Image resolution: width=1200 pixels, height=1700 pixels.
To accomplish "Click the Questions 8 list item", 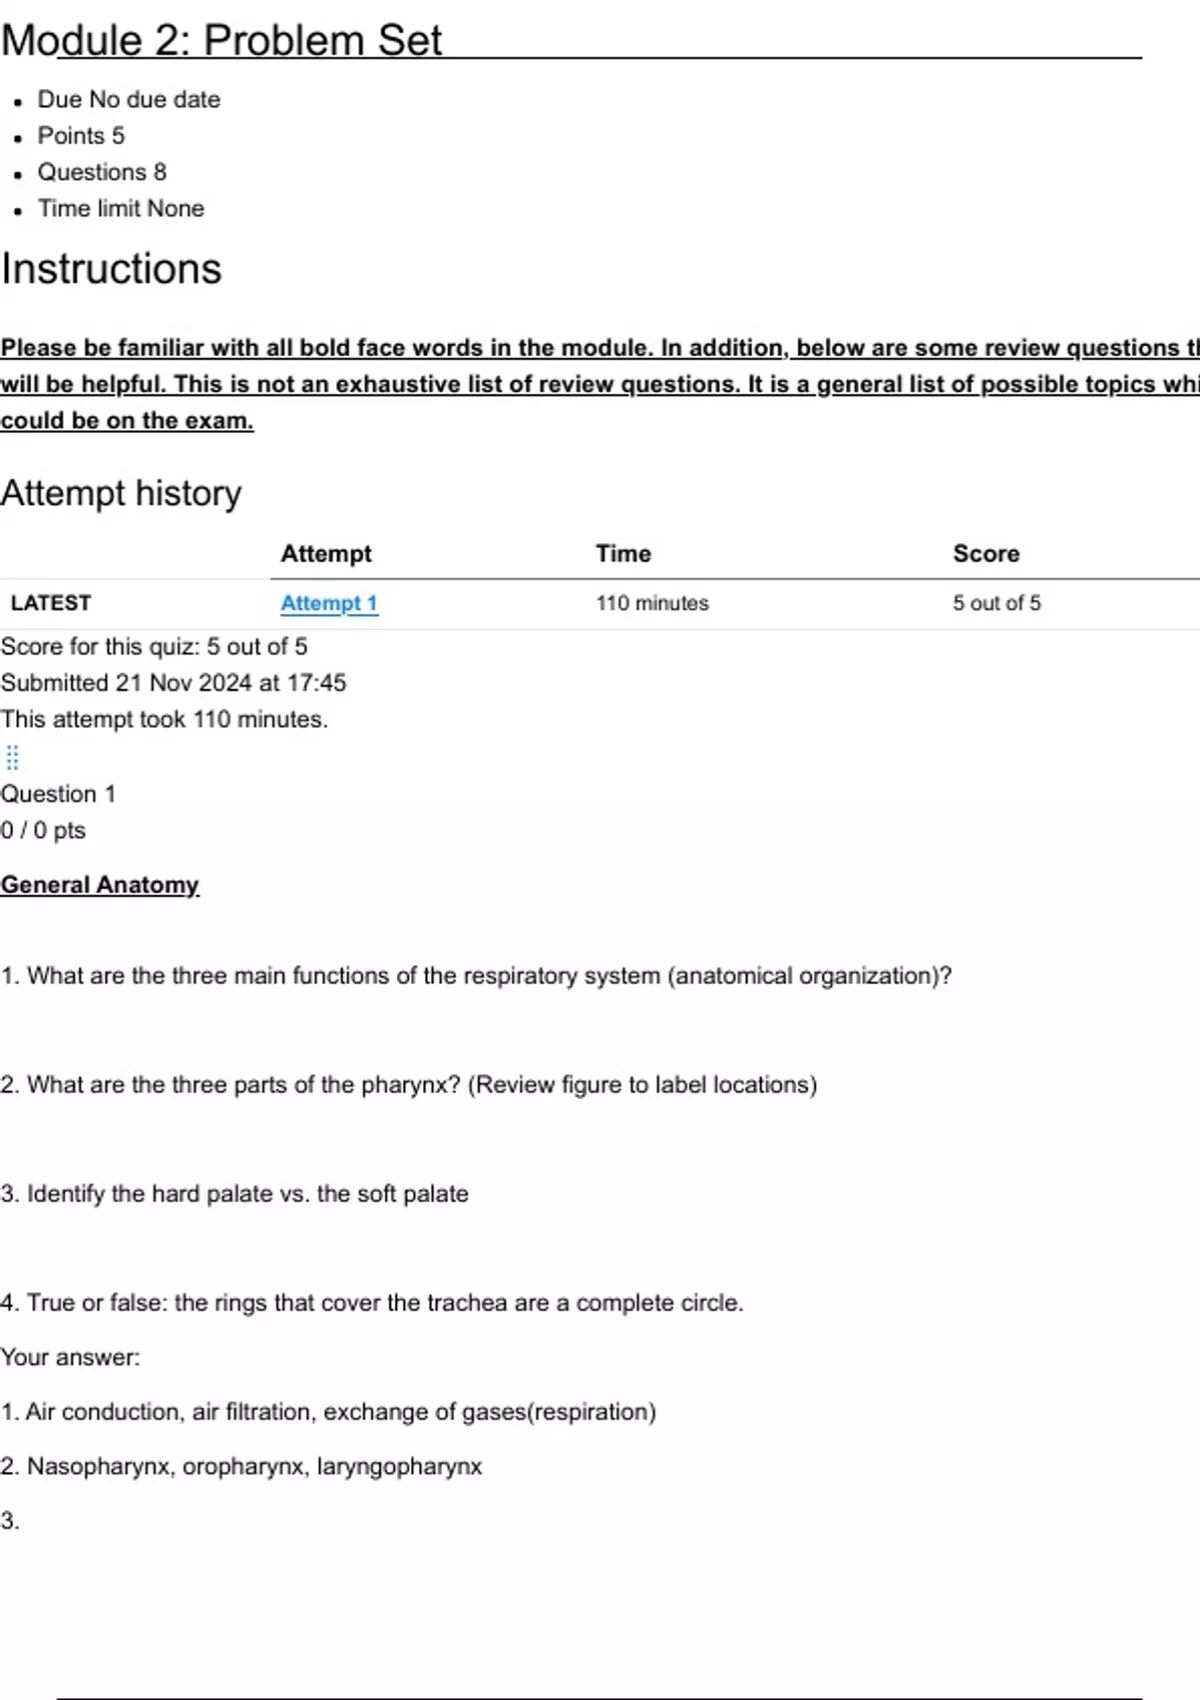I will point(102,172).
